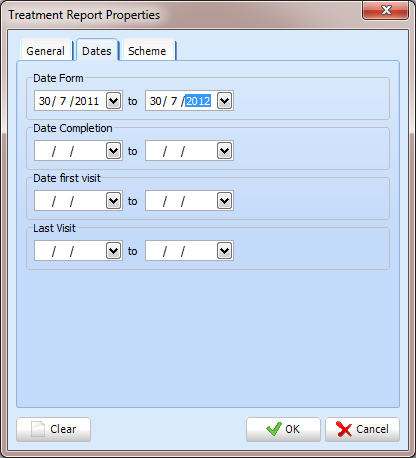
Task: Click the highlighted 2012 year field
Action: pyautogui.click(x=198, y=101)
